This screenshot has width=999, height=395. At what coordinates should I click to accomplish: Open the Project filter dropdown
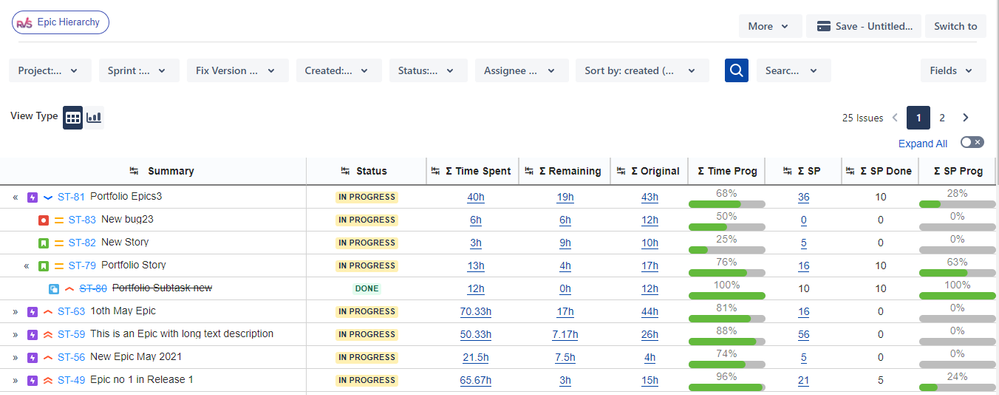(x=50, y=71)
